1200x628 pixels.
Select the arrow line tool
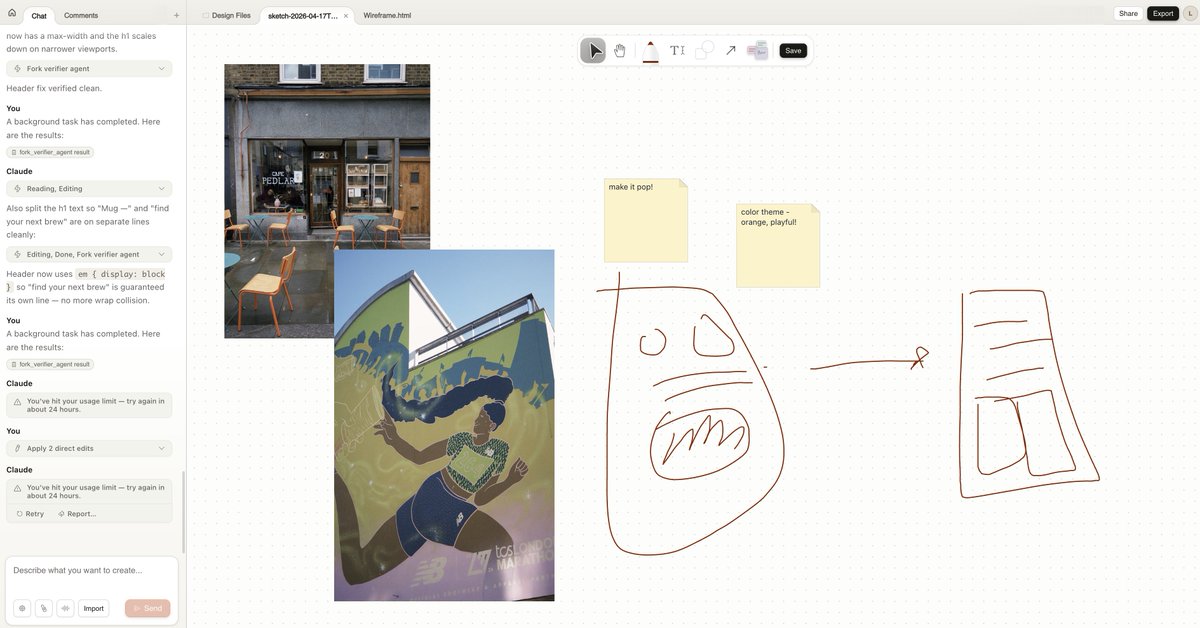[731, 50]
